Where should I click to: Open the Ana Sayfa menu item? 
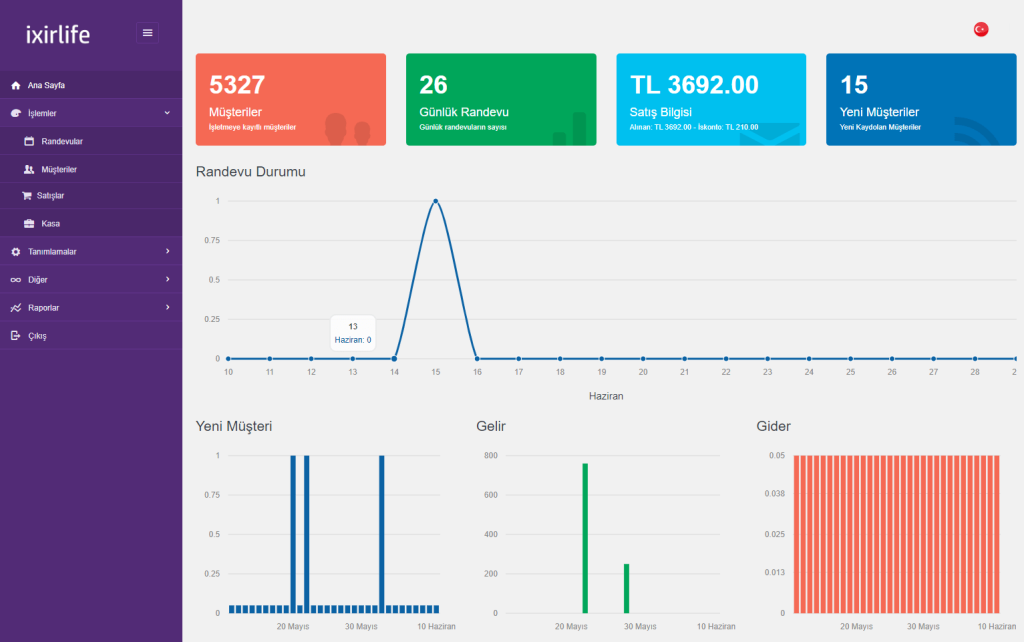tap(91, 85)
